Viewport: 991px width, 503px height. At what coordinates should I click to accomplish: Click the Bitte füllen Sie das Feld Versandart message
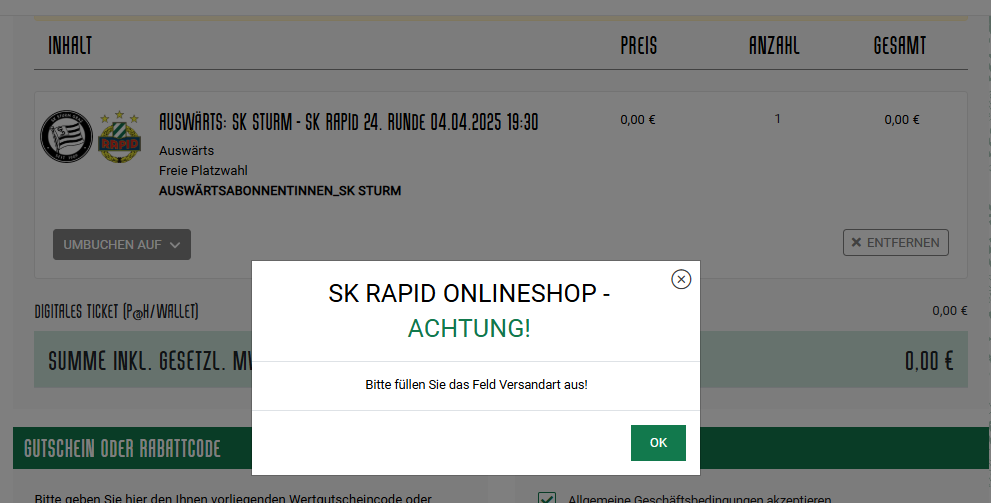tap(477, 384)
